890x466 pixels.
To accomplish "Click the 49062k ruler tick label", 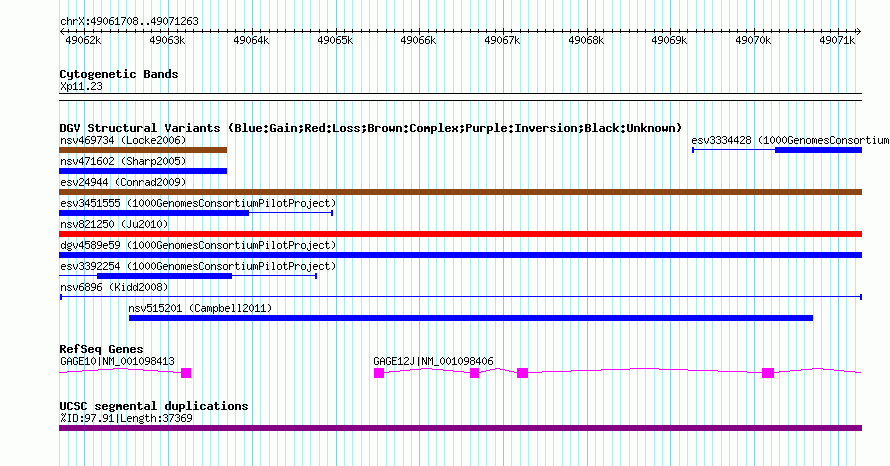I will [x=83, y=40].
